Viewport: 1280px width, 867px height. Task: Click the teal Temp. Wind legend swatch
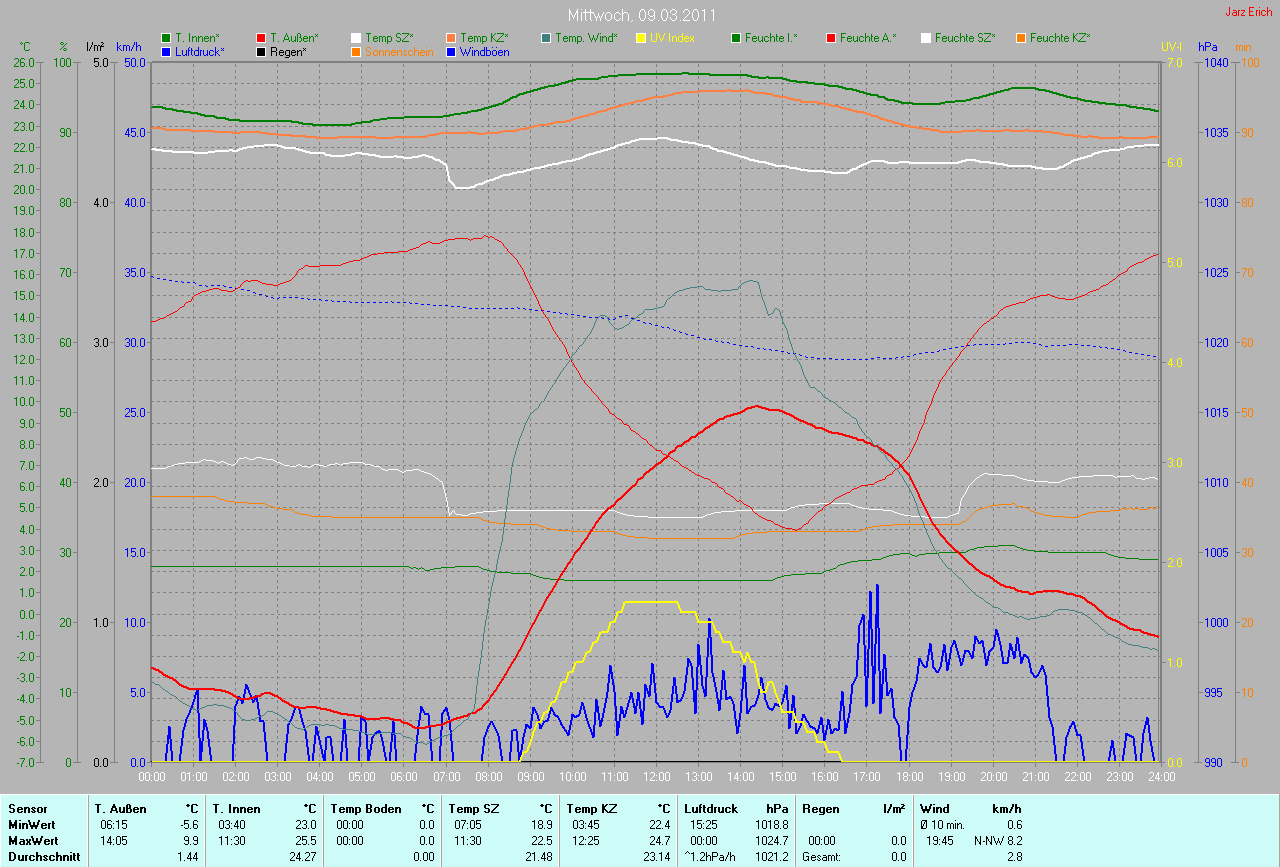pyautogui.click(x=546, y=38)
